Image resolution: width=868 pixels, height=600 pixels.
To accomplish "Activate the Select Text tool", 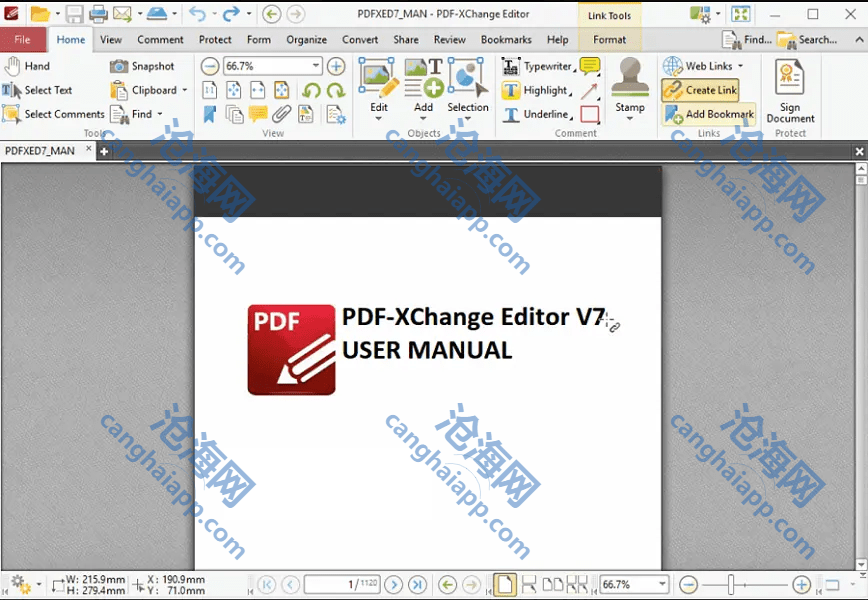I will coord(38,90).
